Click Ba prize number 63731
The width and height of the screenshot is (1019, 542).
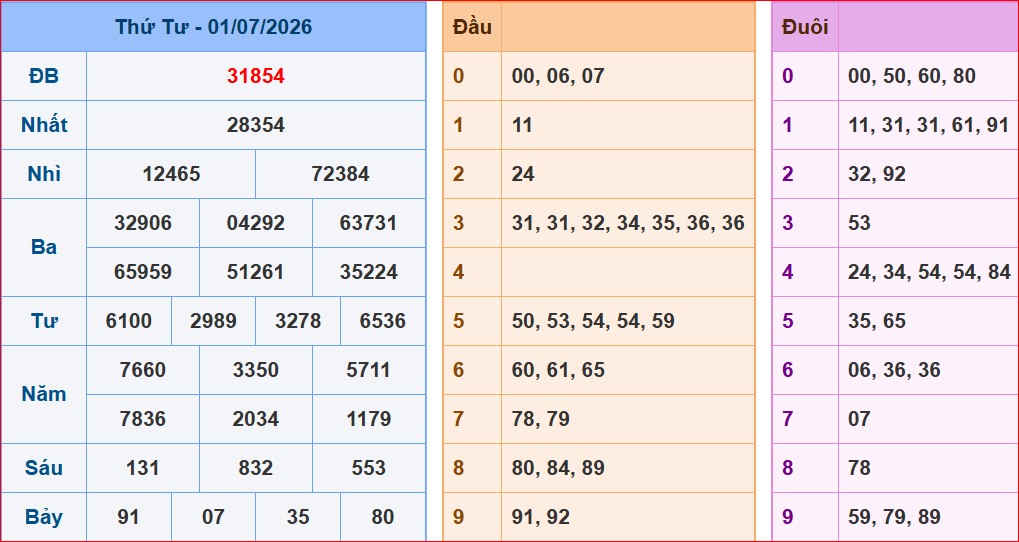click(368, 223)
